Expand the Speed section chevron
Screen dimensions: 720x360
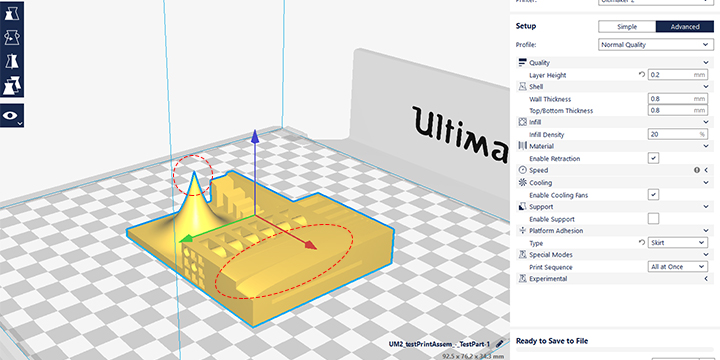point(706,170)
